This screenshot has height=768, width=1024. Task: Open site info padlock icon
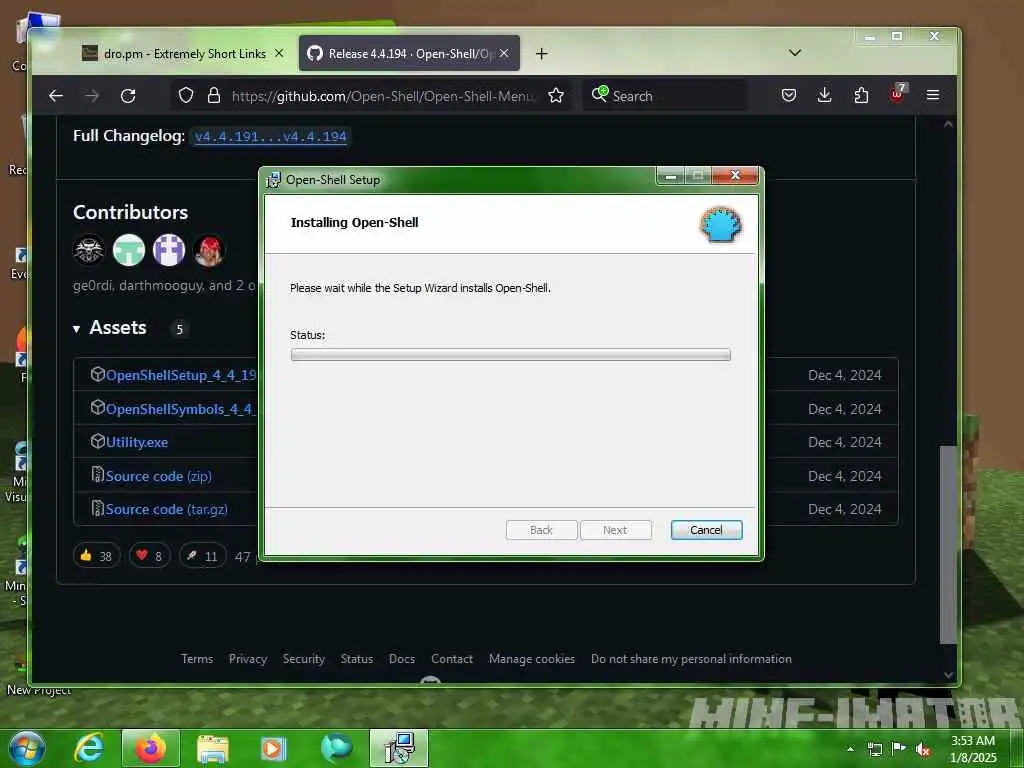pos(214,95)
